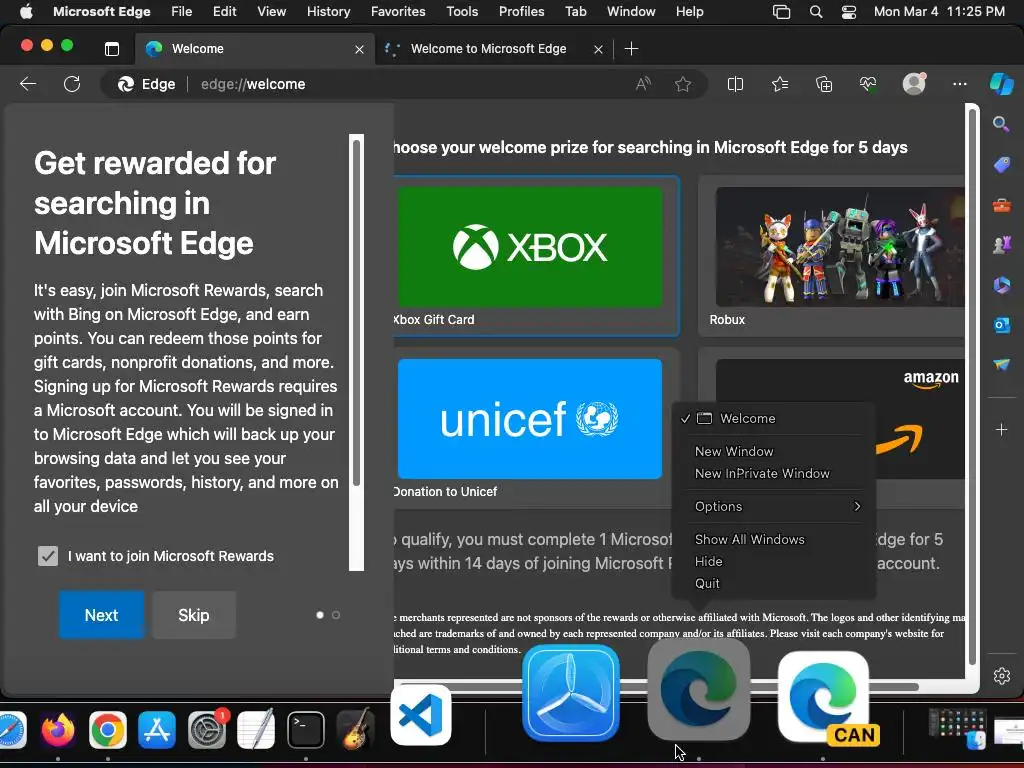Open the Apple menu
Viewport: 1024px width, 768px height.
click(26, 12)
